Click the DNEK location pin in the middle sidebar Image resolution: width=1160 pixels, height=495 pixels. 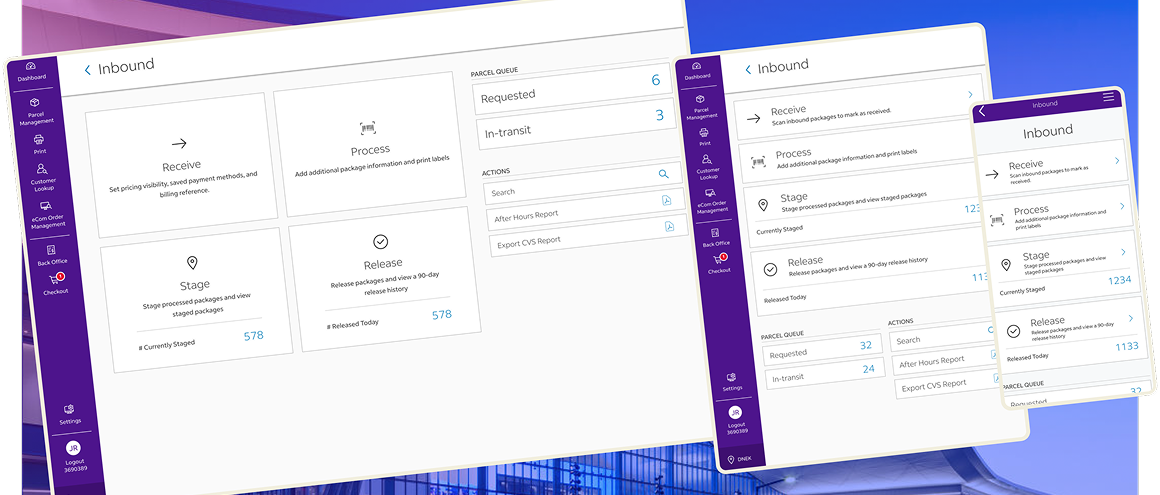733,459
